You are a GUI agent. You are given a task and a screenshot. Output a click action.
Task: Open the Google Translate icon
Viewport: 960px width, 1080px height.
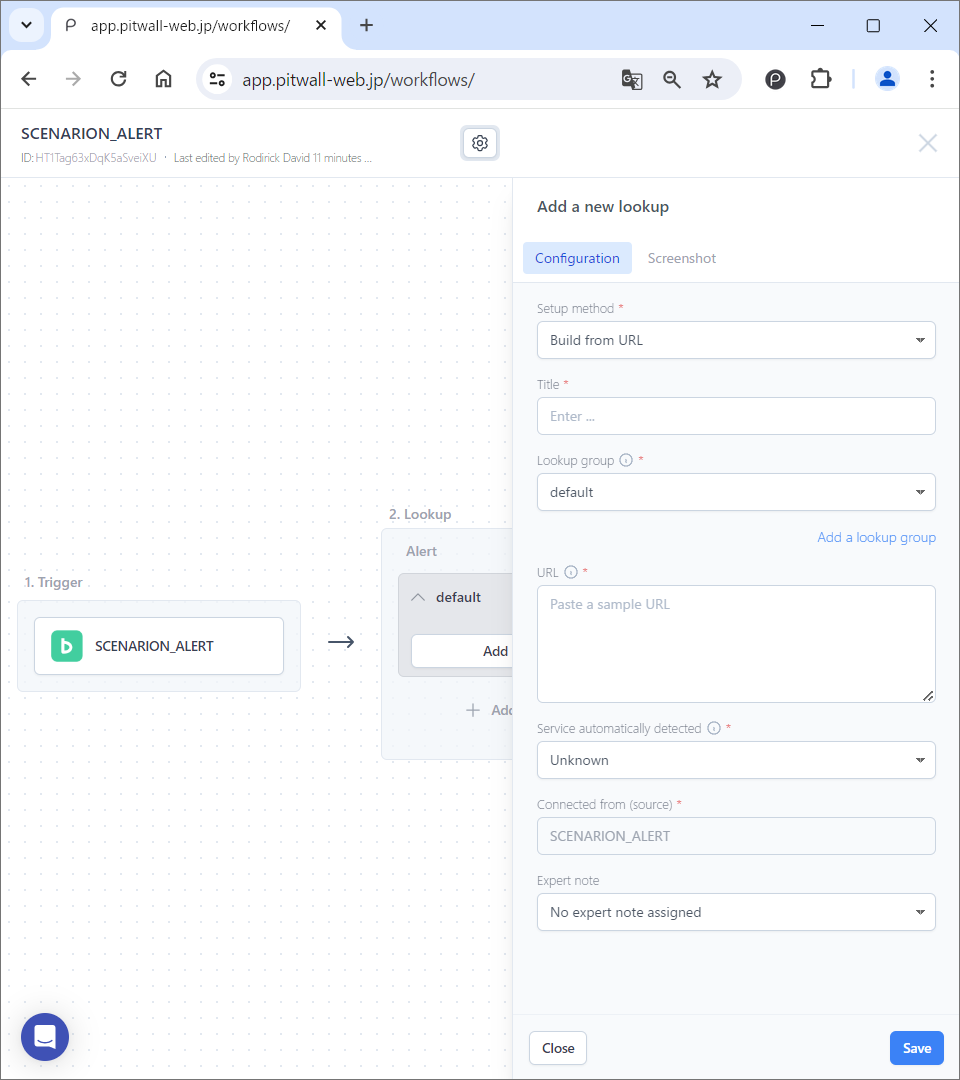pos(632,79)
